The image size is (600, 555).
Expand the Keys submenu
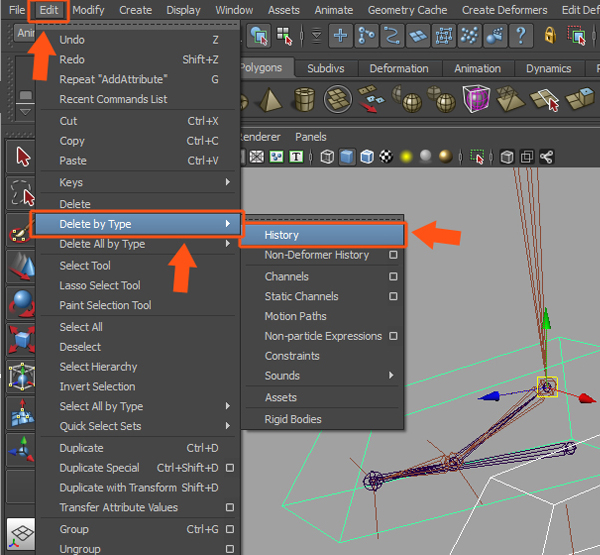138,182
